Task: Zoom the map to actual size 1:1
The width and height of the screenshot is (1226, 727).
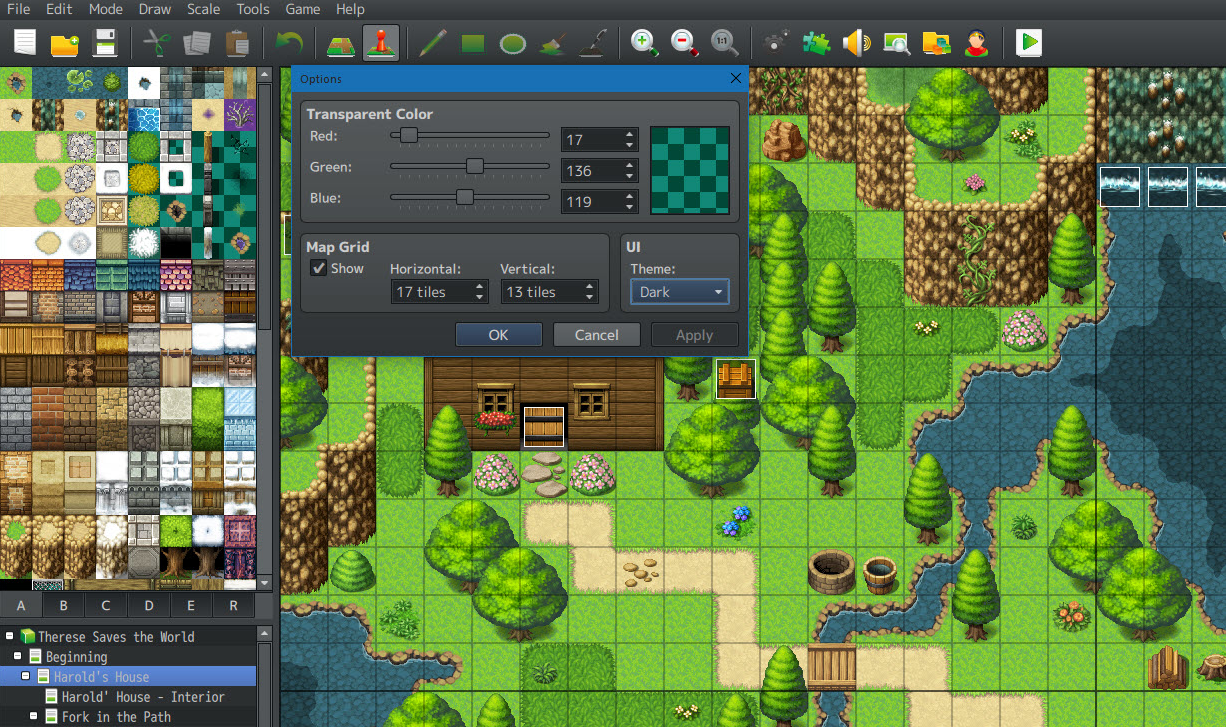Action: pyautogui.click(x=725, y=43)
